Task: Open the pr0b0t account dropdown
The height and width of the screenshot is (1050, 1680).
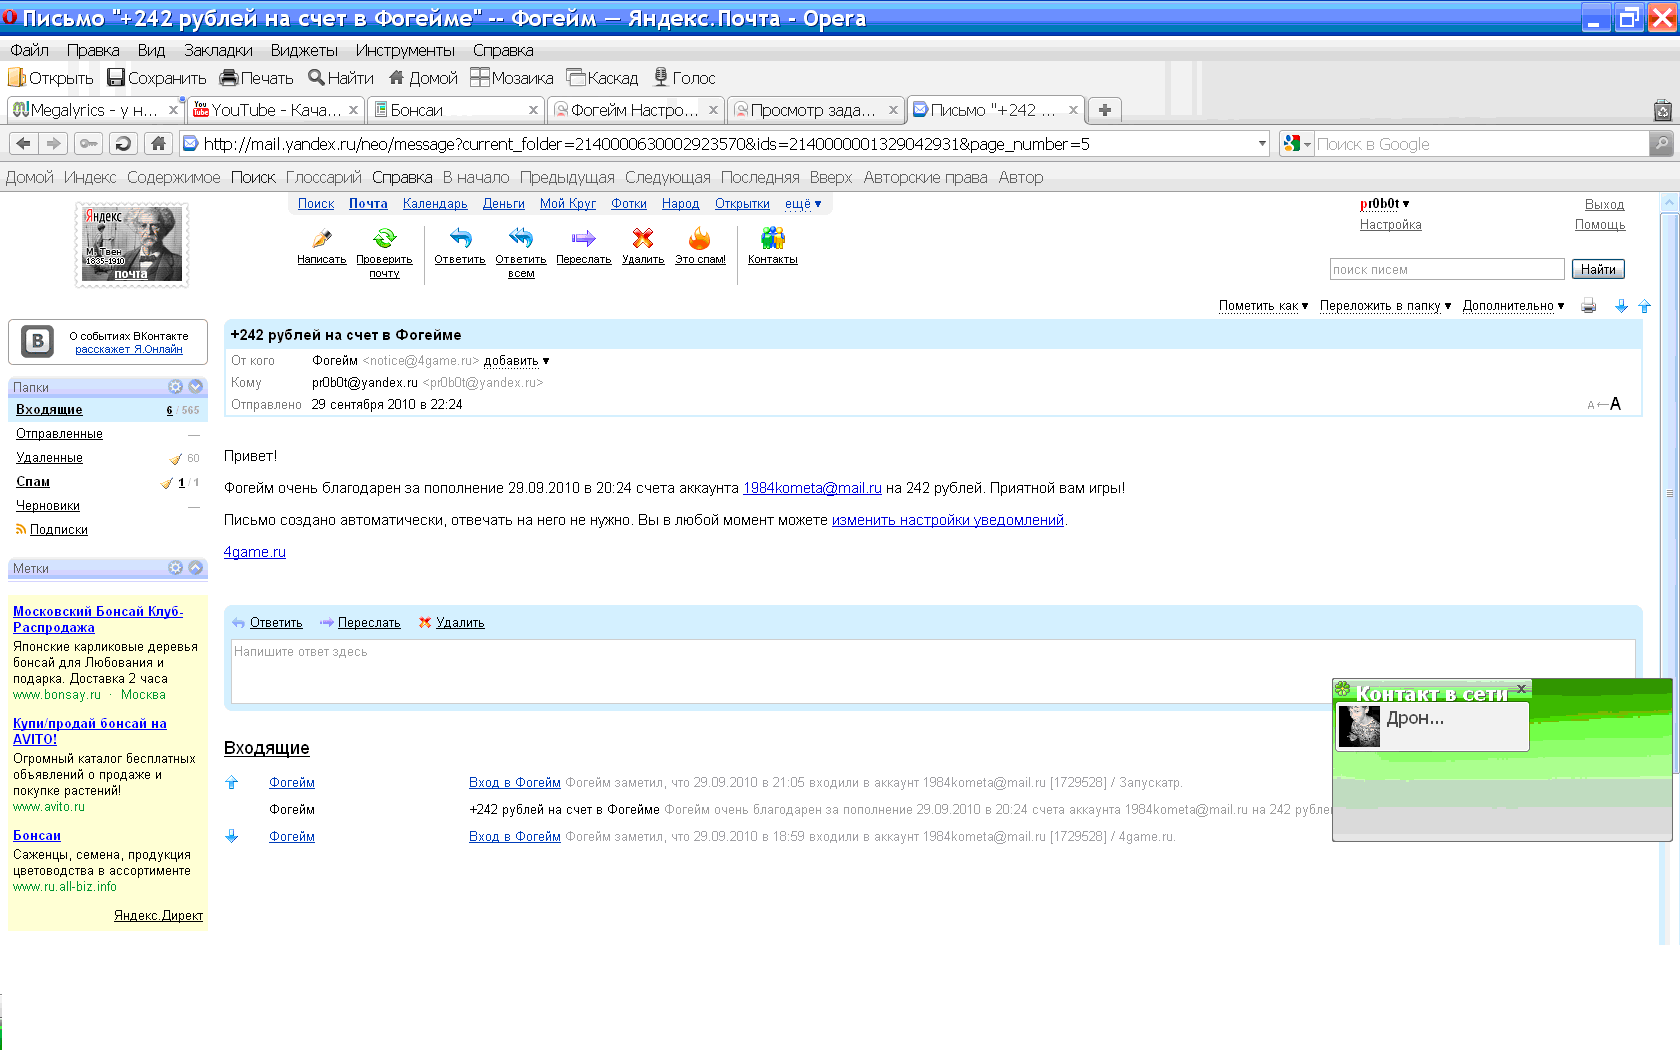Action: point(1384,204)
